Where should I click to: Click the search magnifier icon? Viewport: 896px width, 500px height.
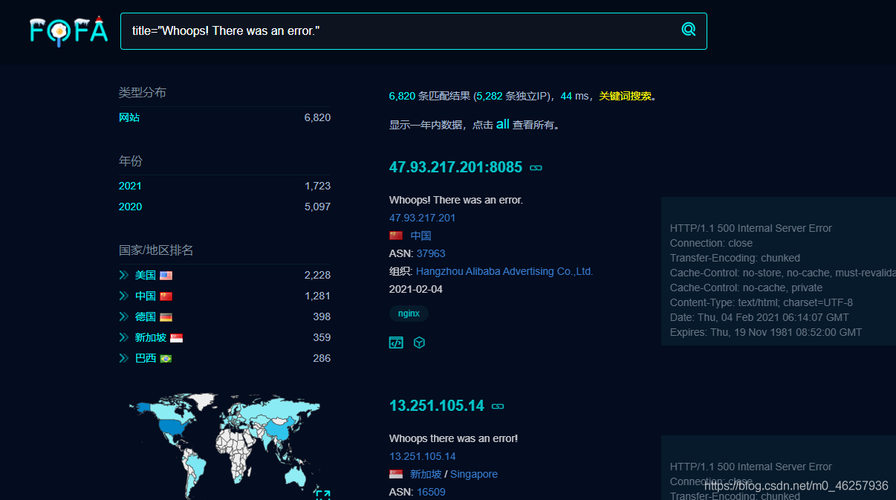coord(689,30)
